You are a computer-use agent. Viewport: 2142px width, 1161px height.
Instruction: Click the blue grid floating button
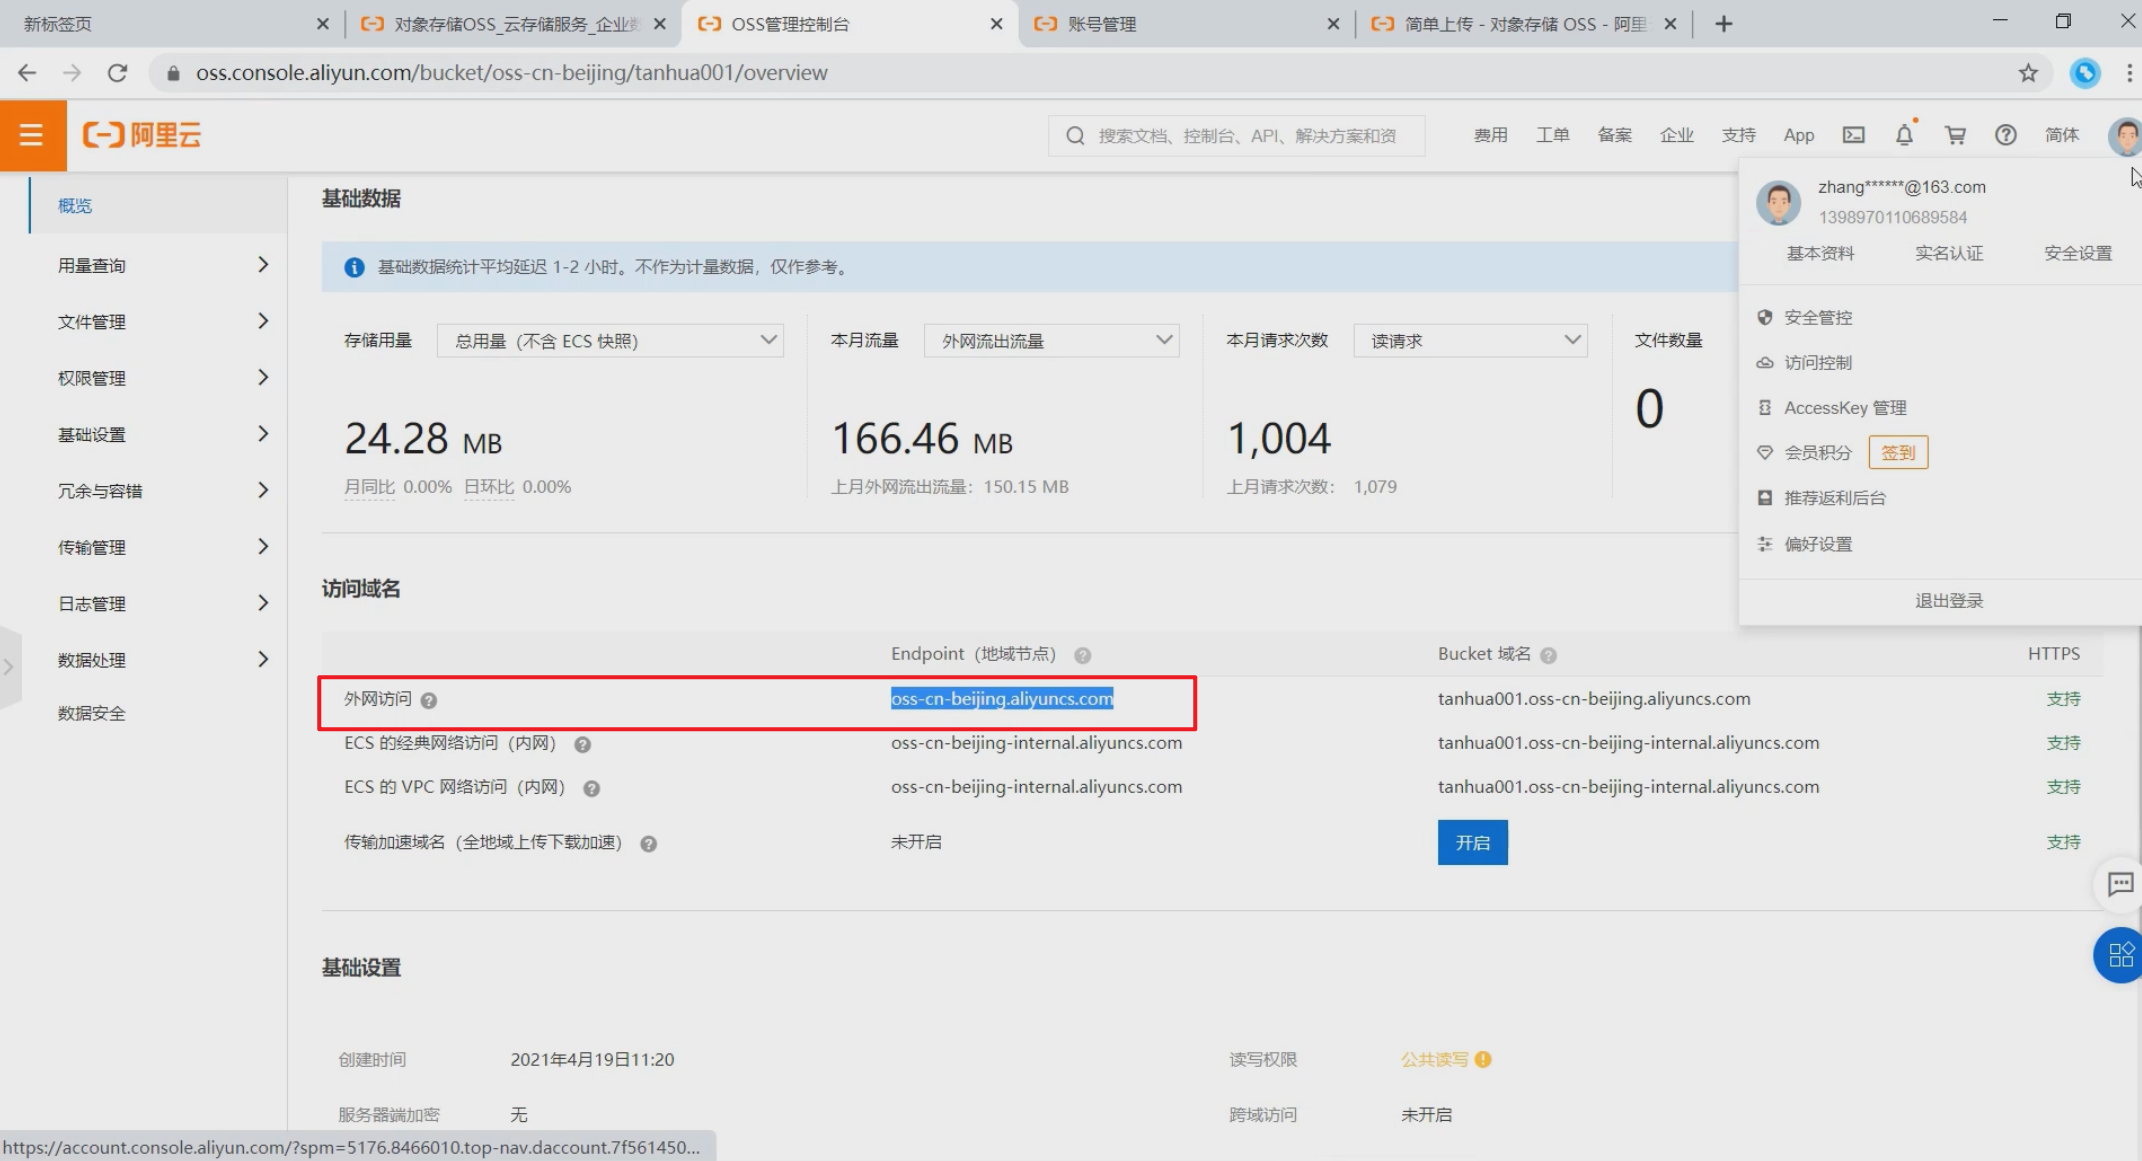(x=2119, y=955)
